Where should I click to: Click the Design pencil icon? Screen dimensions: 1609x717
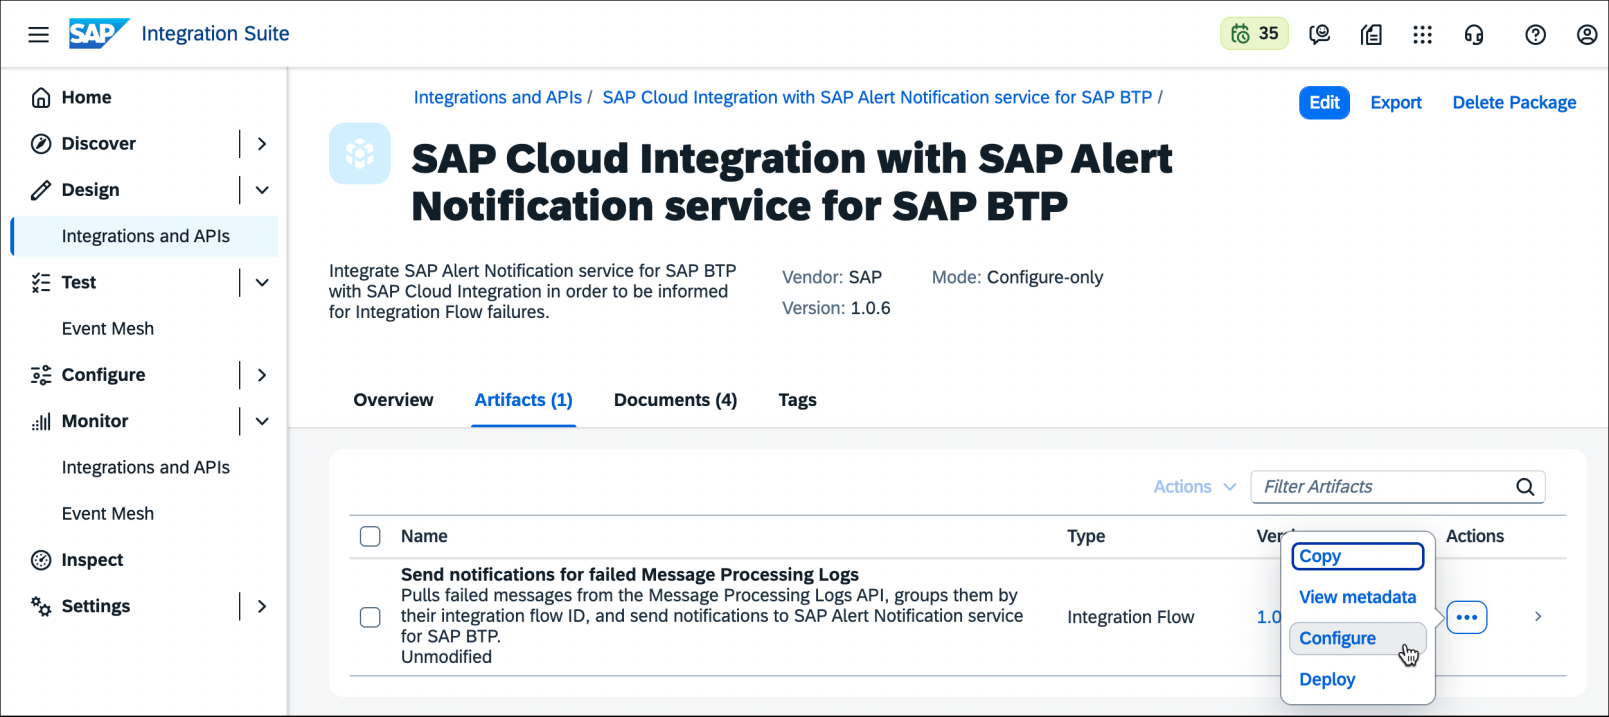[41, 189]
